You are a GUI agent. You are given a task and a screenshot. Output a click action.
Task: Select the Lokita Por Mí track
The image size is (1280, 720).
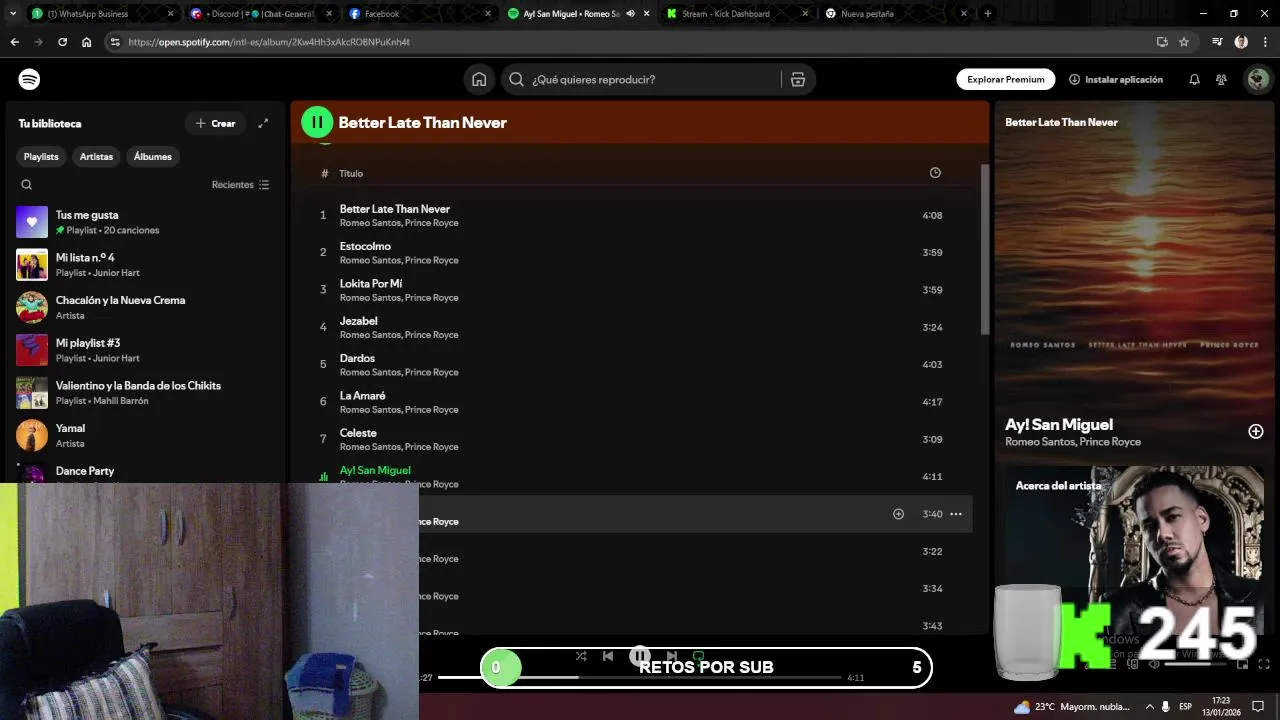click(x=640, y=290)
